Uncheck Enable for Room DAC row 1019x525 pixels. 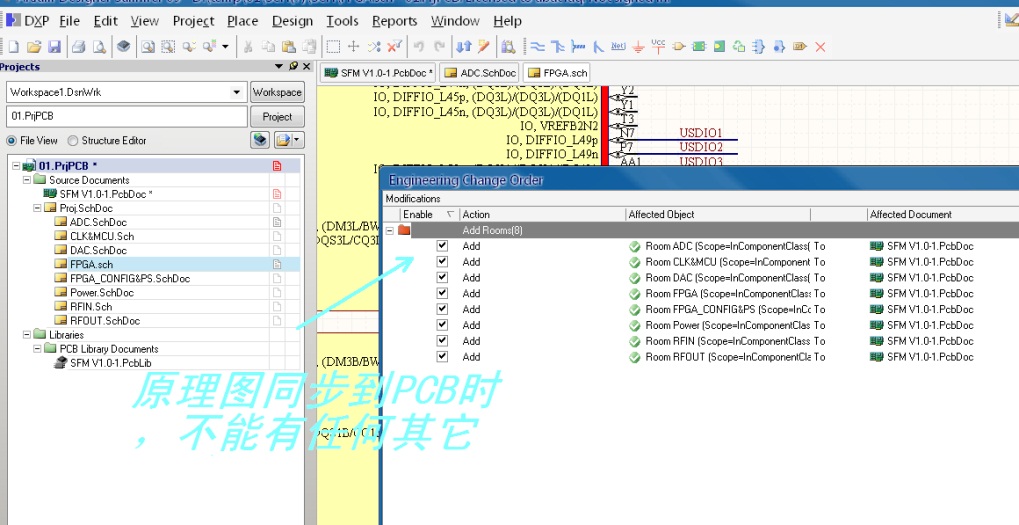[x=443, y=277]
